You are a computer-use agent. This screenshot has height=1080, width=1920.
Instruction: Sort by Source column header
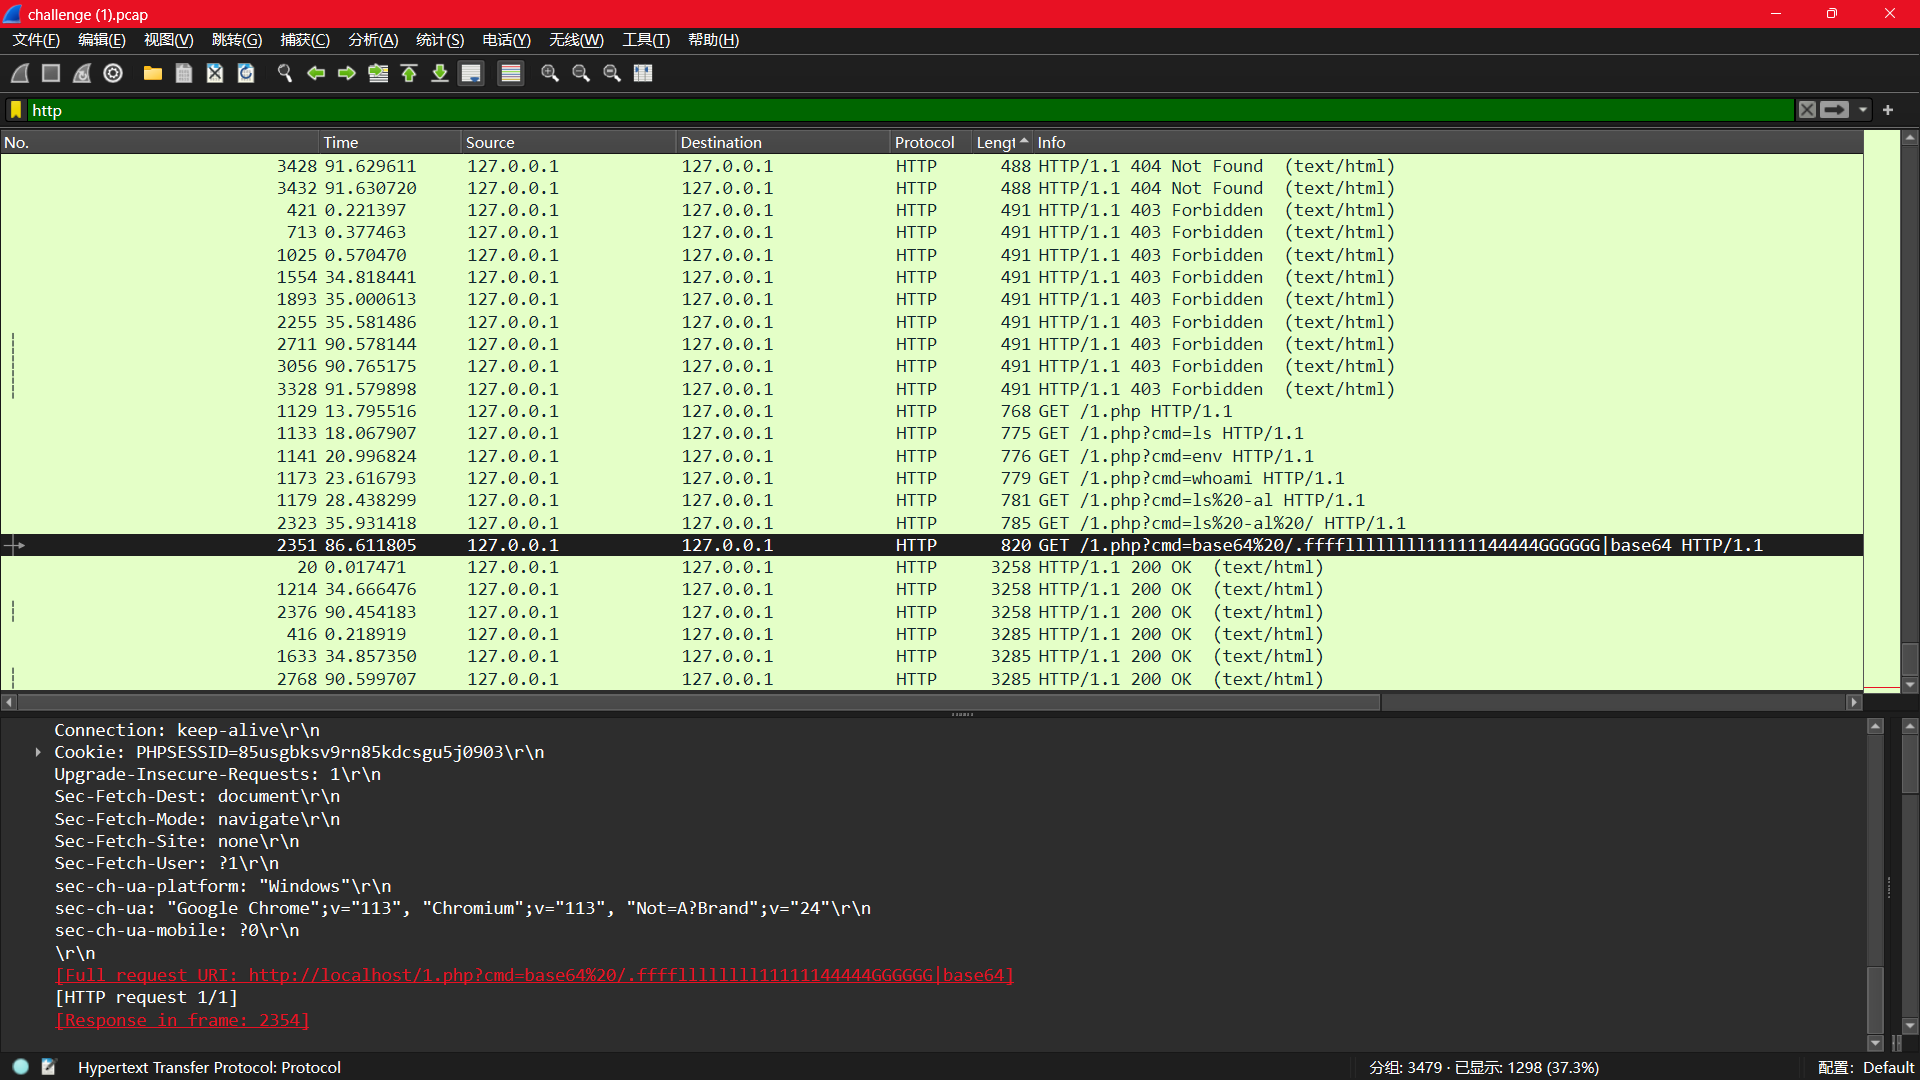568,142
